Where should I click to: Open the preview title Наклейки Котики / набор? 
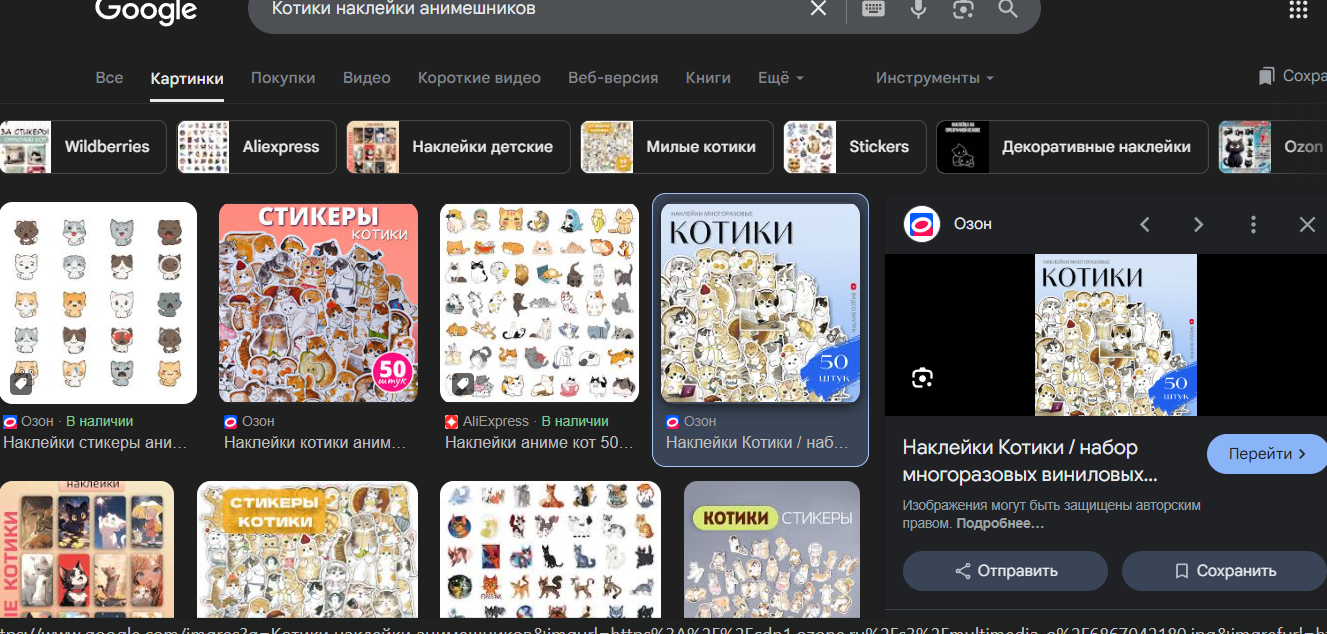pyautogui.click(x=1030, y=460)
